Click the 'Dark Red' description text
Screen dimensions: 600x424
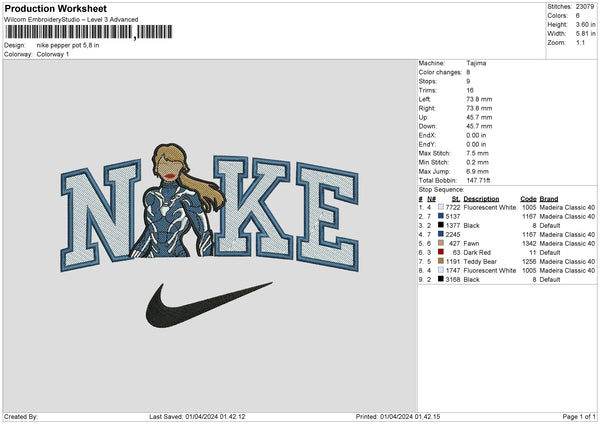pos(477,253)
